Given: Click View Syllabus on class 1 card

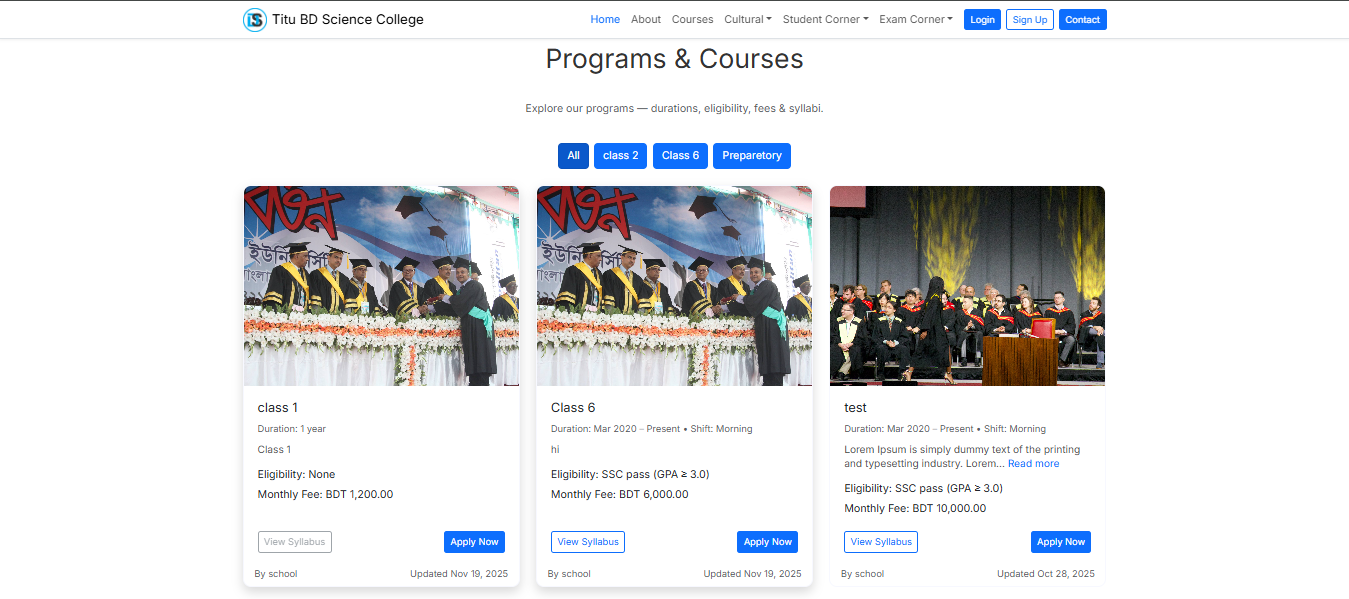Looking at the screenshot, I should pos(295,542).
